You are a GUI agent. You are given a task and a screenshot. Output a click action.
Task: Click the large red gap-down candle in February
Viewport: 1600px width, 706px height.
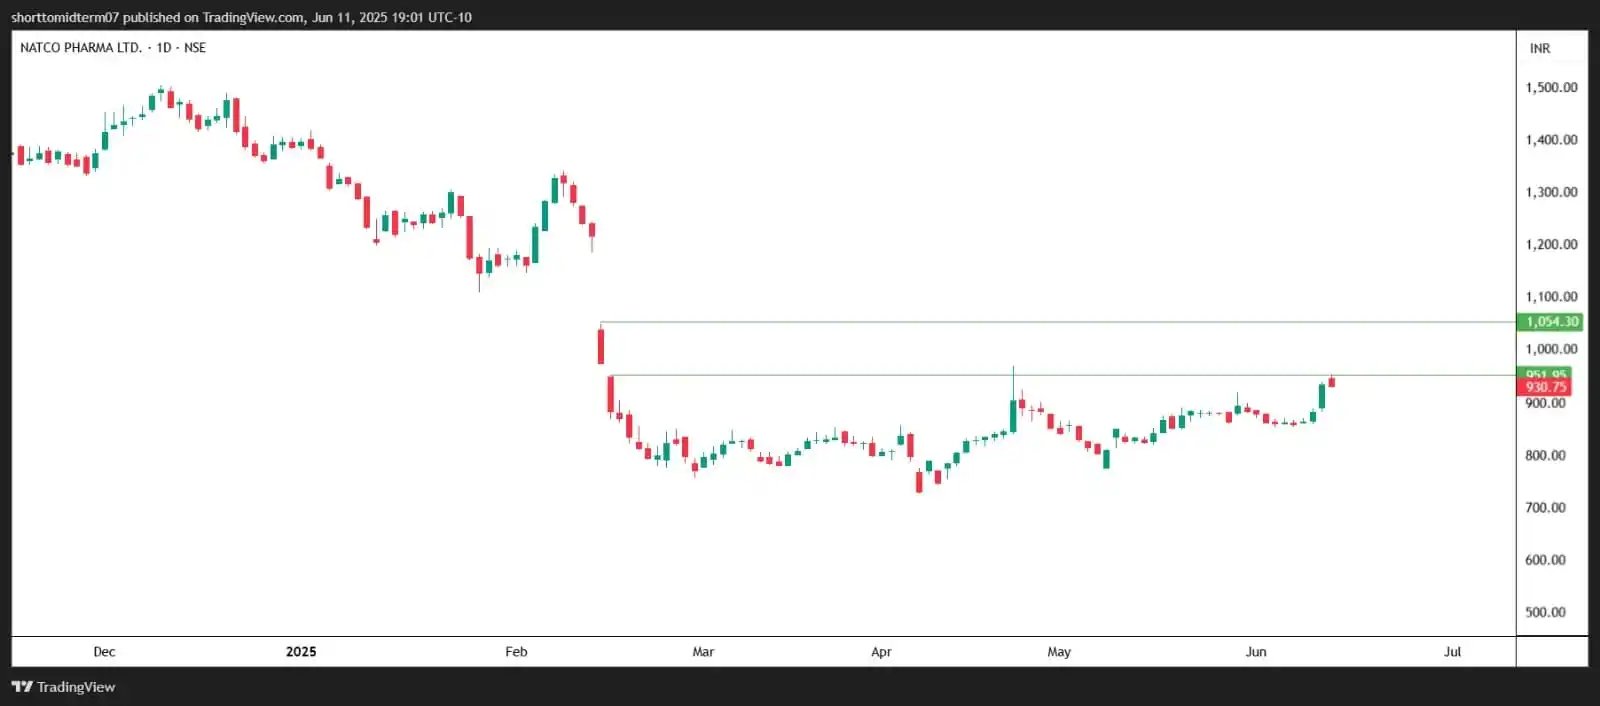[x=601, y=345]
